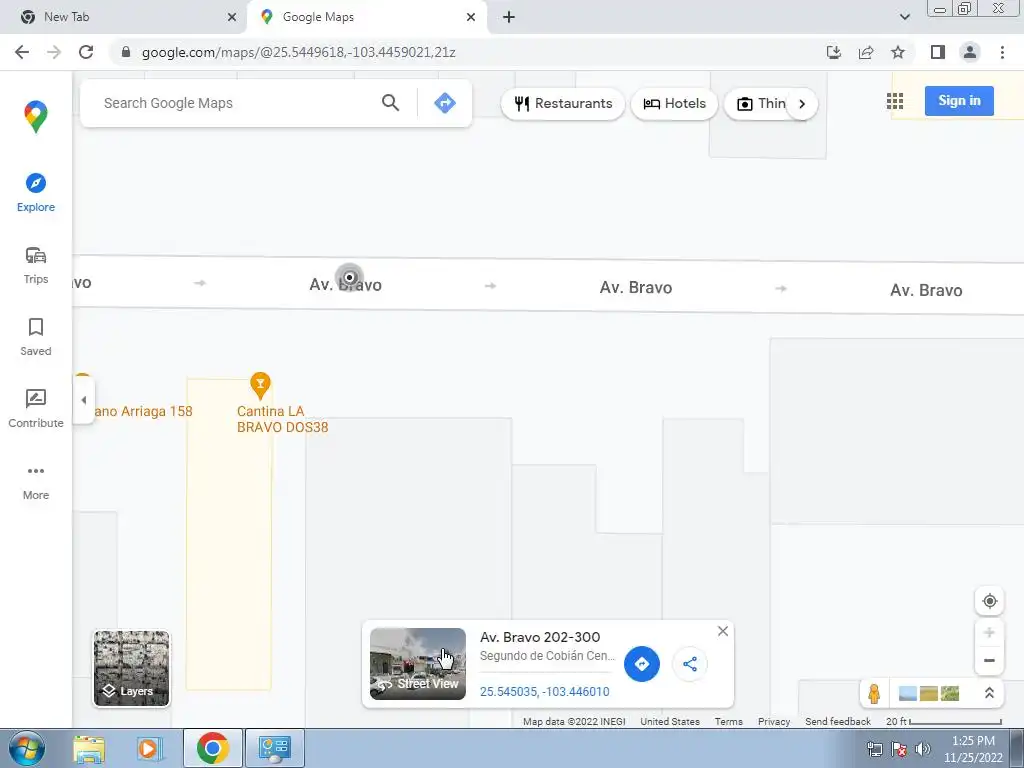Bookmark this page with star

click(x=898, y=52)
